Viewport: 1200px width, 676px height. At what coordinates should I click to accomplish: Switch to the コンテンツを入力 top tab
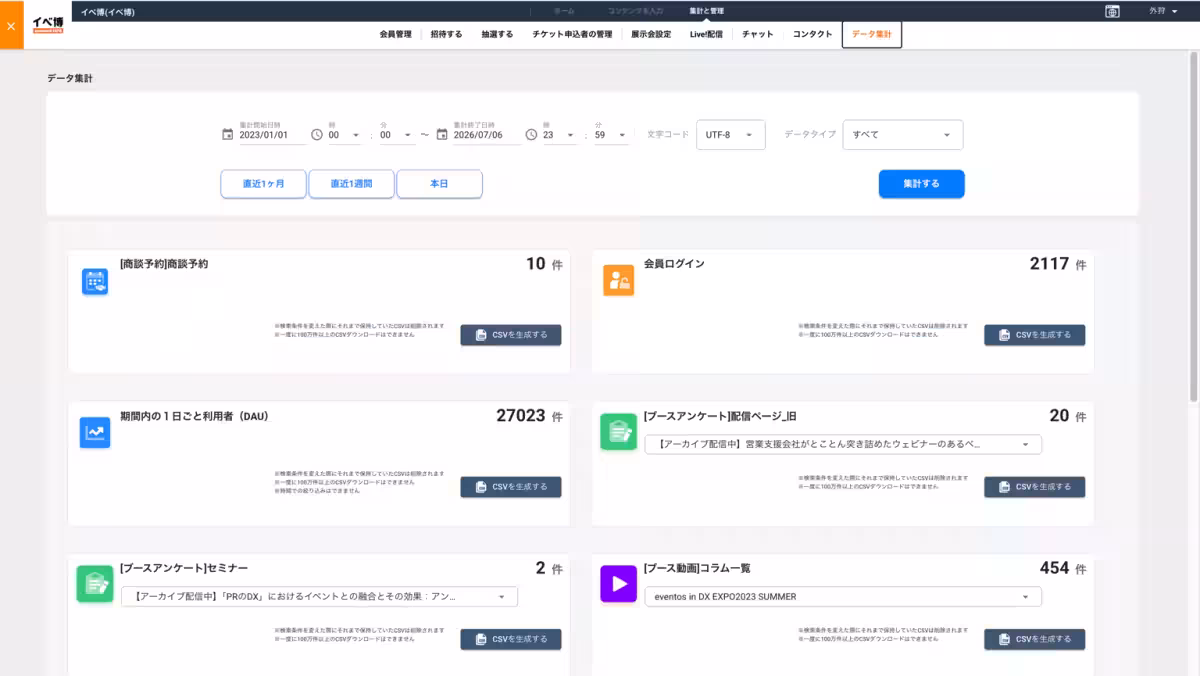click(x=636, y=11)
